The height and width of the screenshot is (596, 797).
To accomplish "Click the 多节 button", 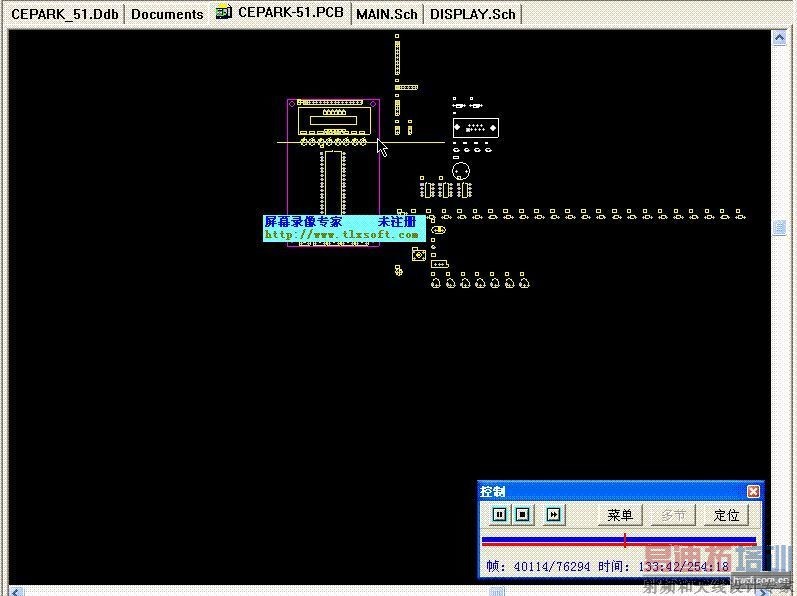I will coord(673,515).
